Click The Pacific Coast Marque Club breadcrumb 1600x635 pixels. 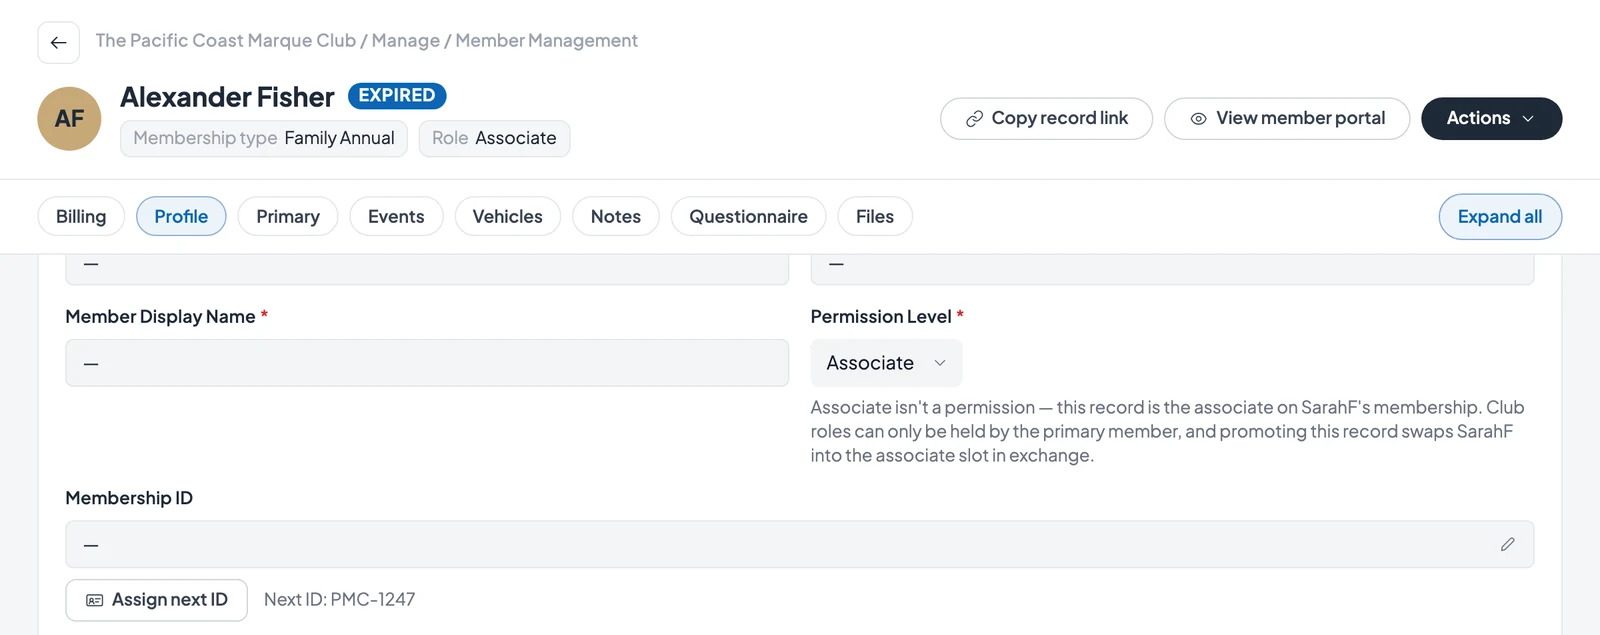point(226,41)
